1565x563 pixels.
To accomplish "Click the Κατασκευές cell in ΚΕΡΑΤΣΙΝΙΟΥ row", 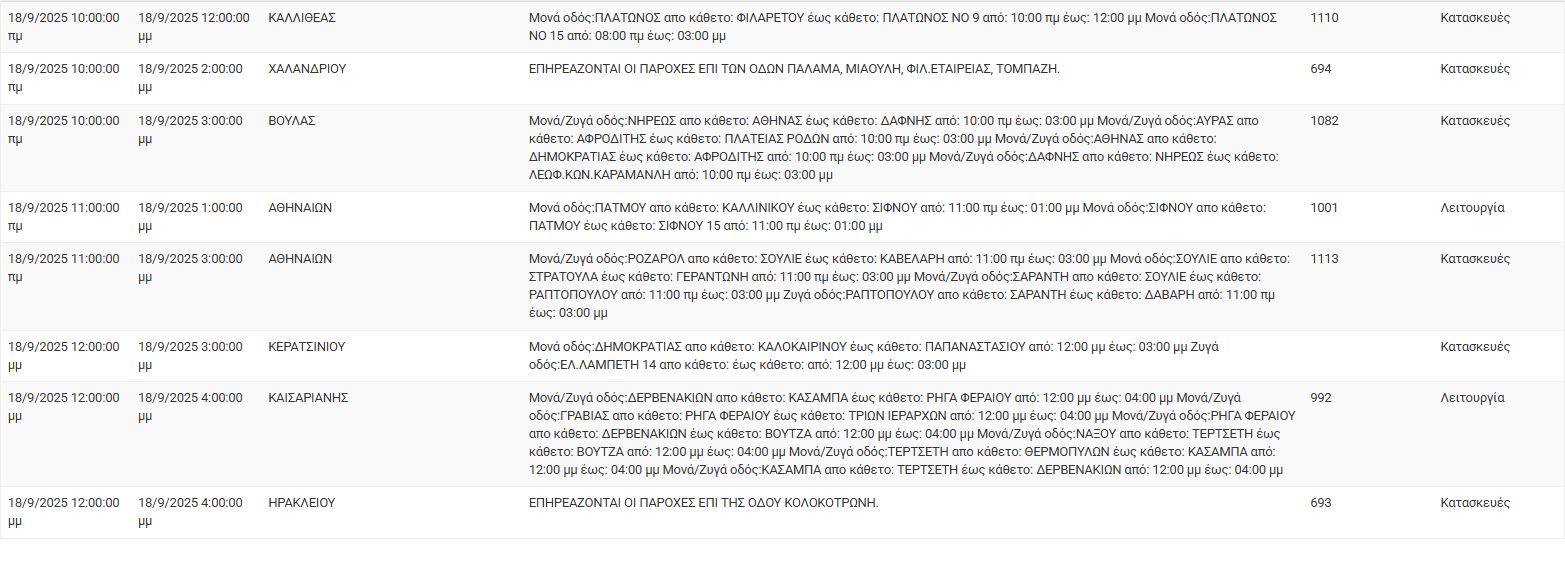I will point(1475,346).
